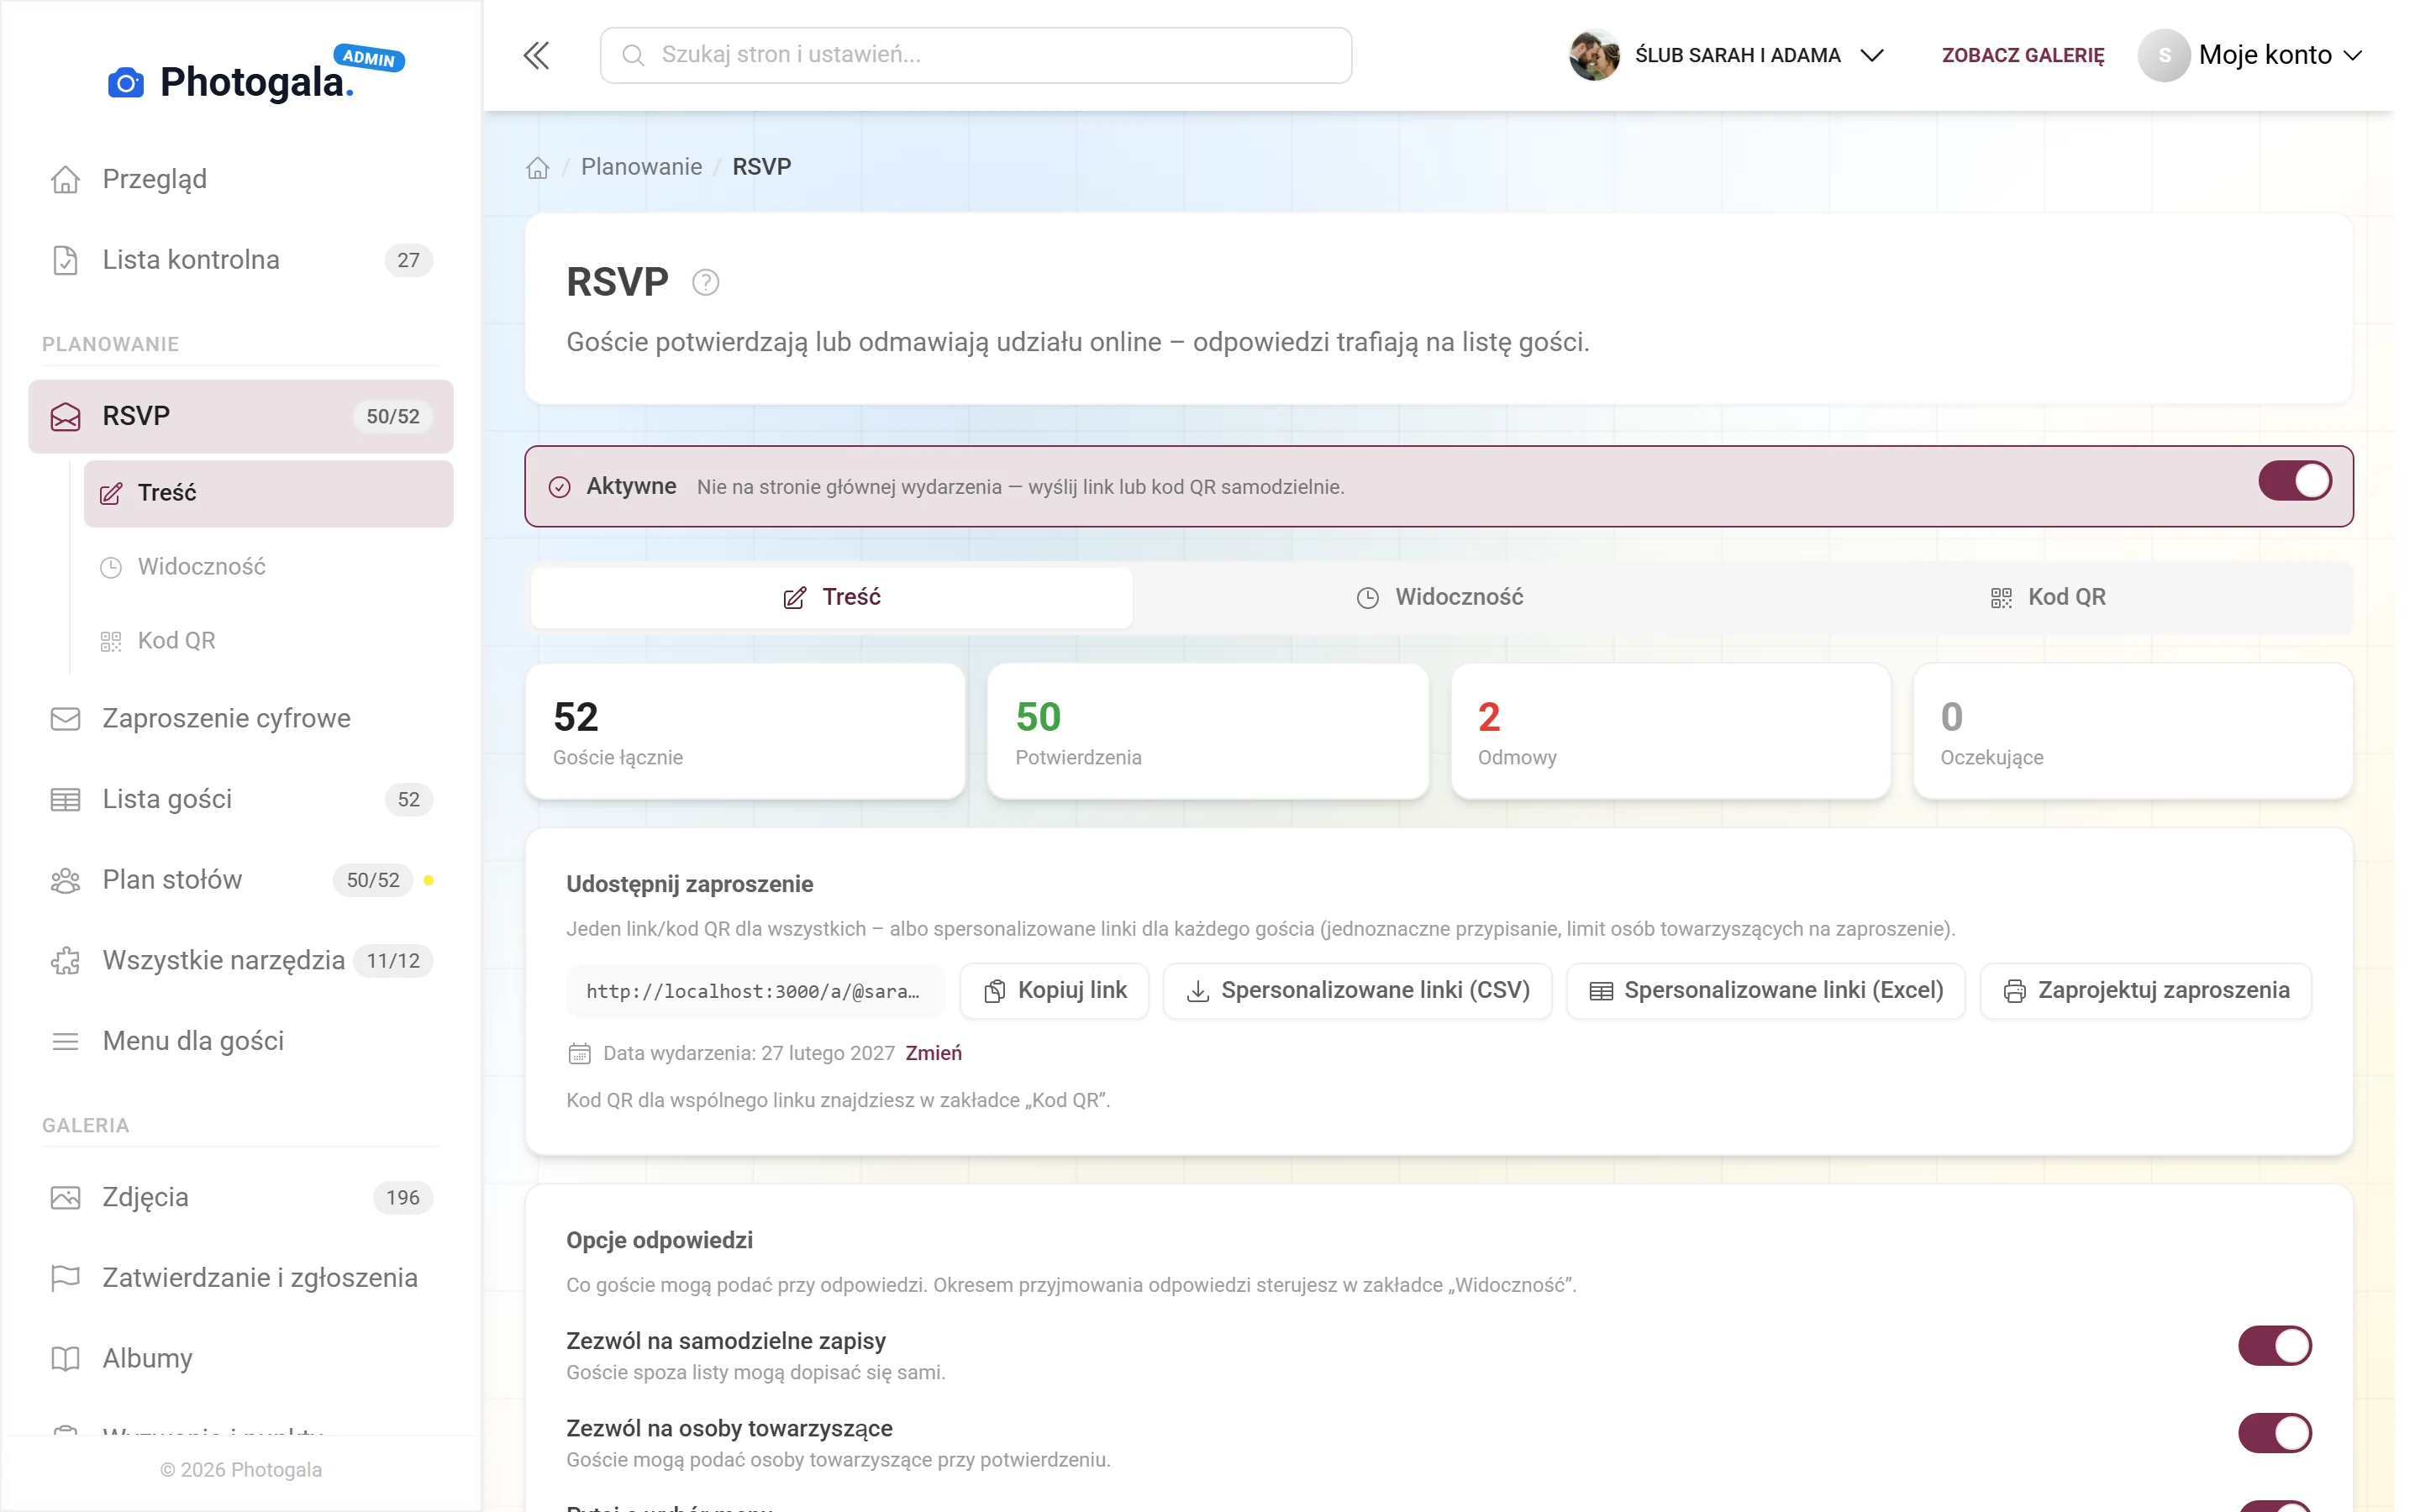
Task: Toggle Zezwól na osoby towarzyszące
Action: (2274, 1433)
